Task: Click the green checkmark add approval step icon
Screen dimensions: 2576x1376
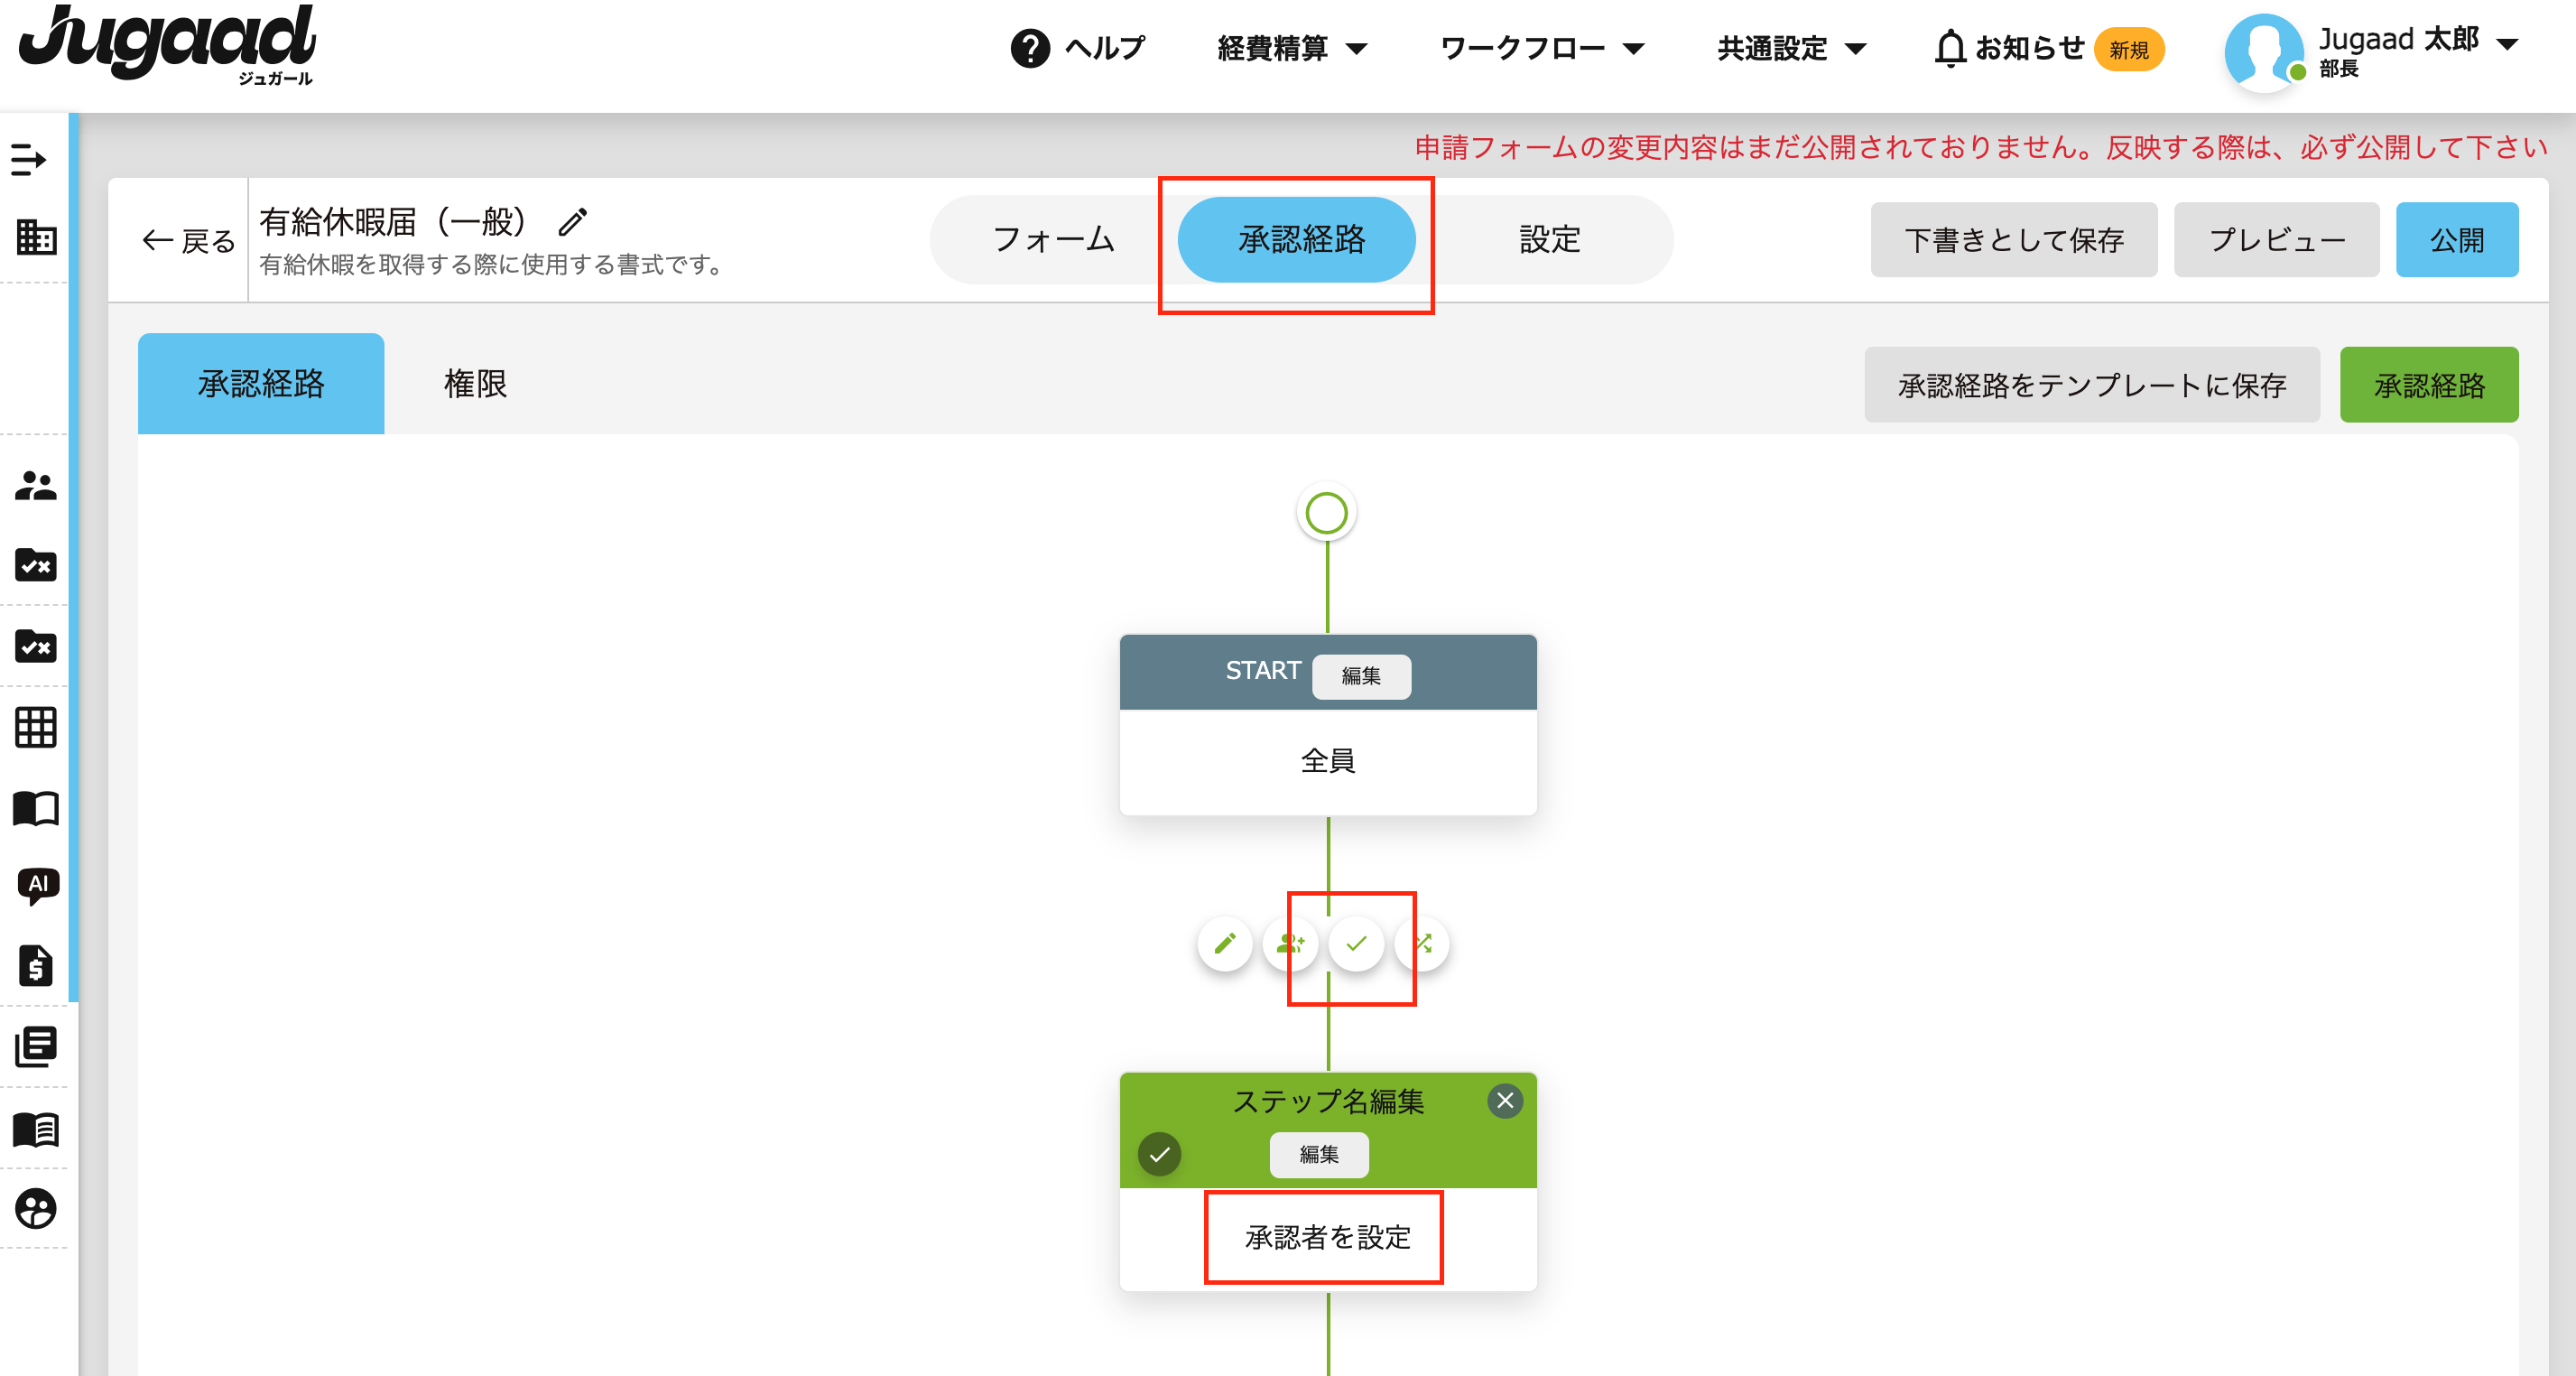Action: tap(1356, 943)
